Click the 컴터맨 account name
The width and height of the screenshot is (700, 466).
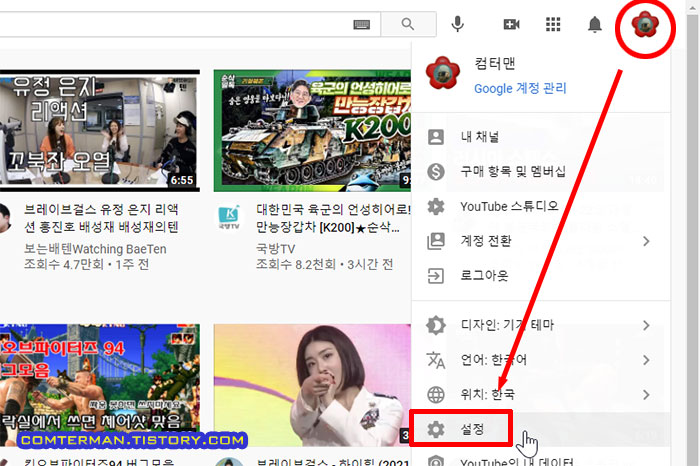(x=495, y=63)
